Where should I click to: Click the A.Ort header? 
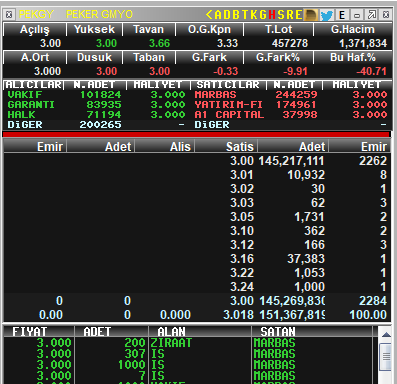35,57
